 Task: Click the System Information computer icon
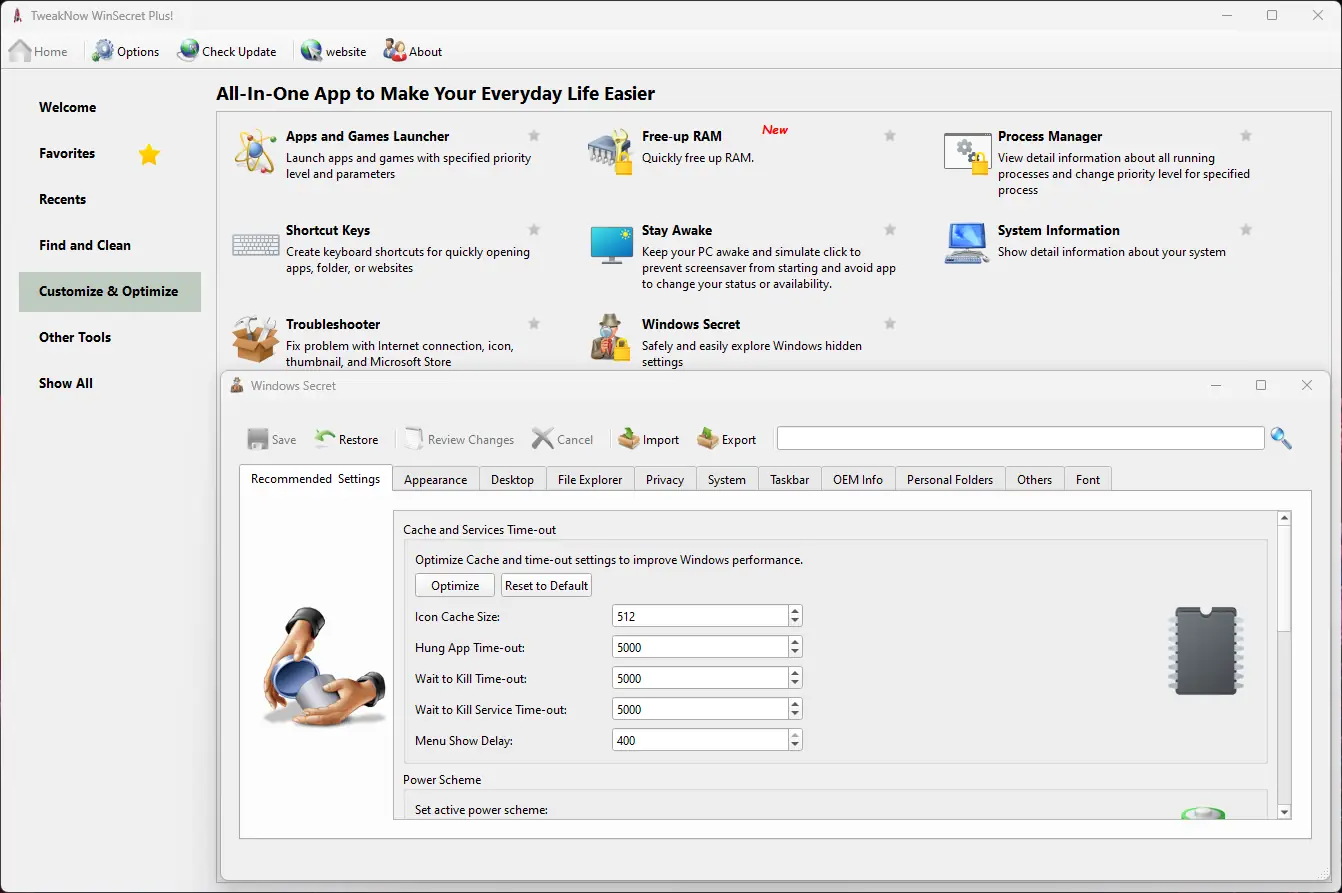coord(967,244)
